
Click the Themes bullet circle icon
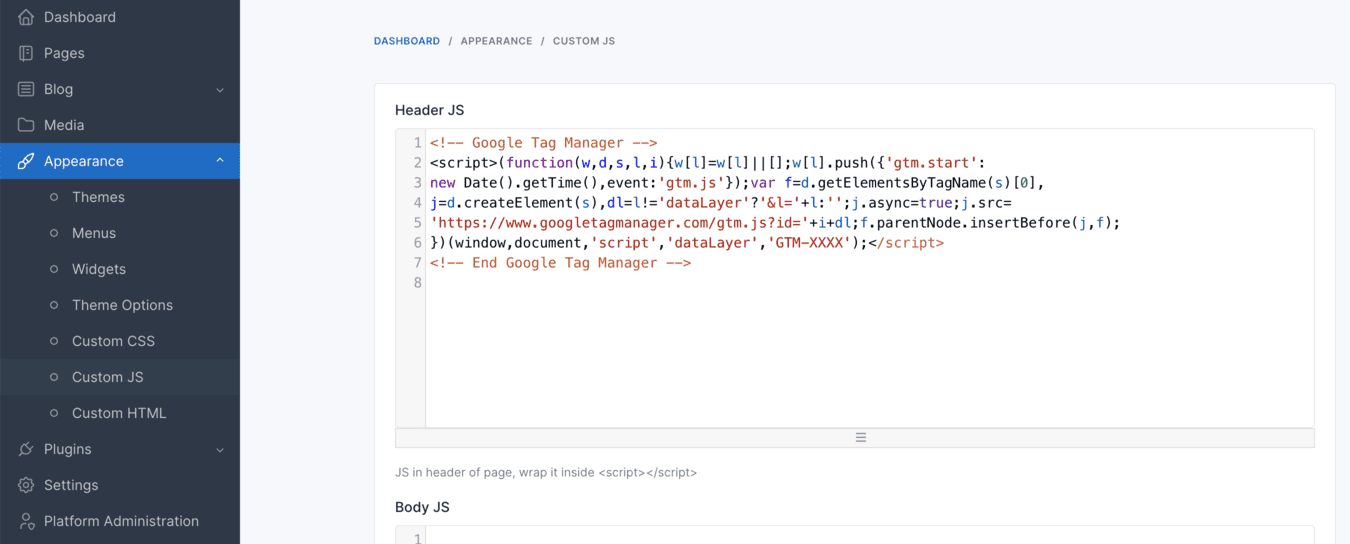pyautogui.click(x=54, y=197)
